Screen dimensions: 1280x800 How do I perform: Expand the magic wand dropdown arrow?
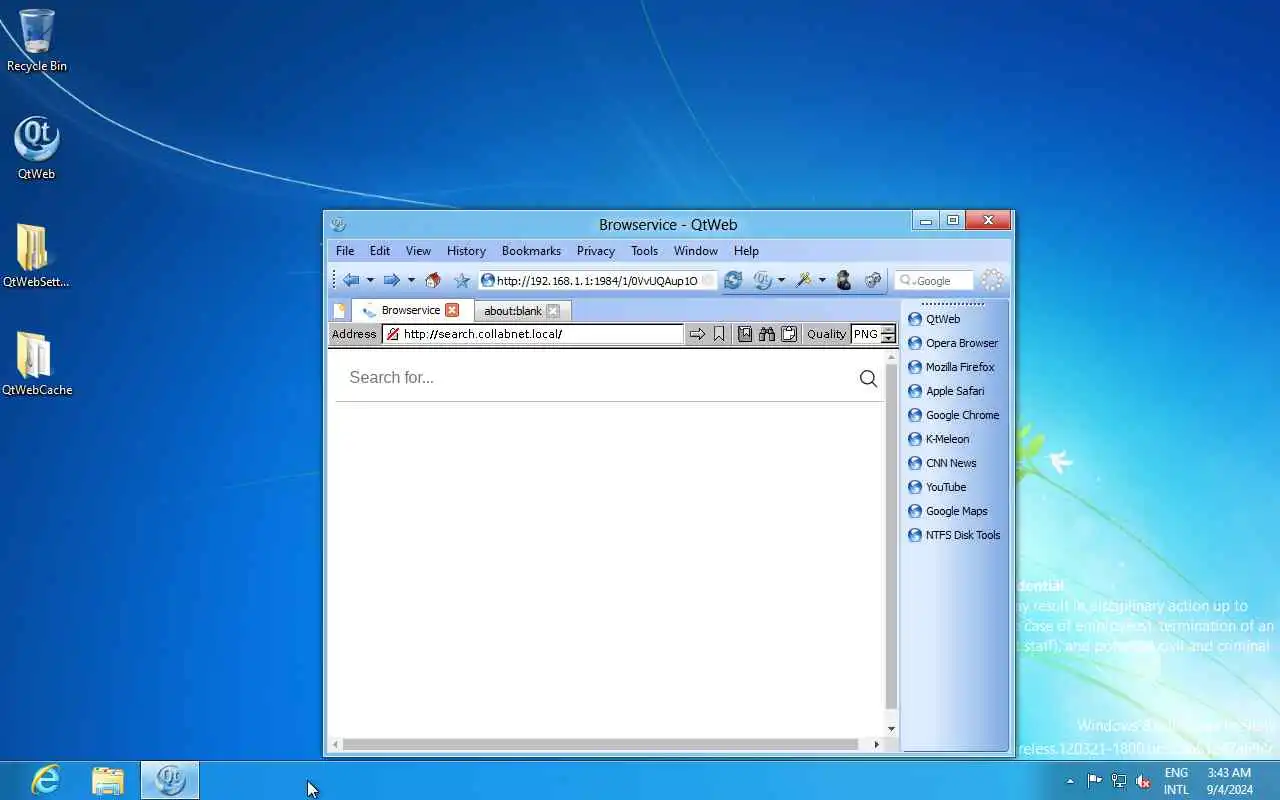(x=822, y=281)
